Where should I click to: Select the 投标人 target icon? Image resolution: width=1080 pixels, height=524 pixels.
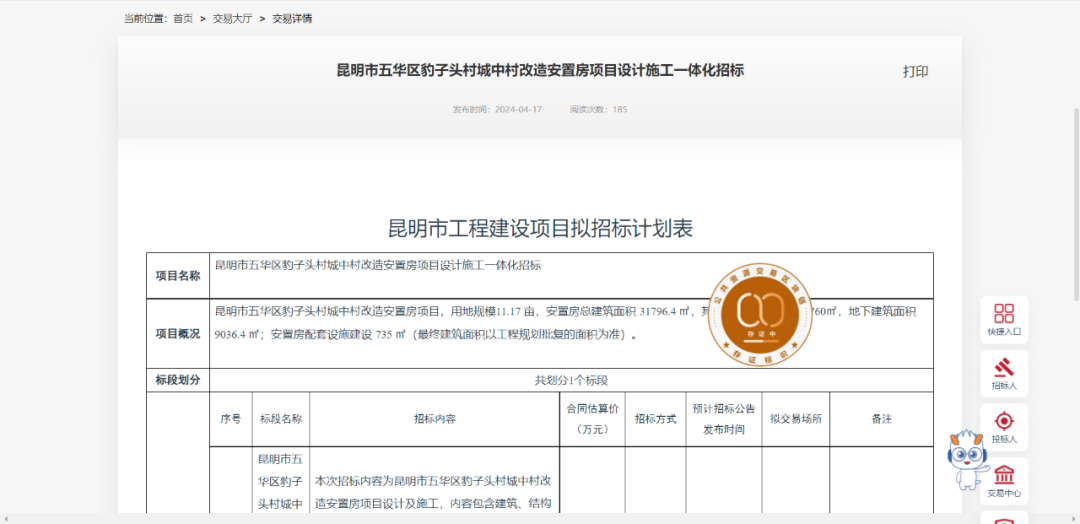[x=1003, y=425]
